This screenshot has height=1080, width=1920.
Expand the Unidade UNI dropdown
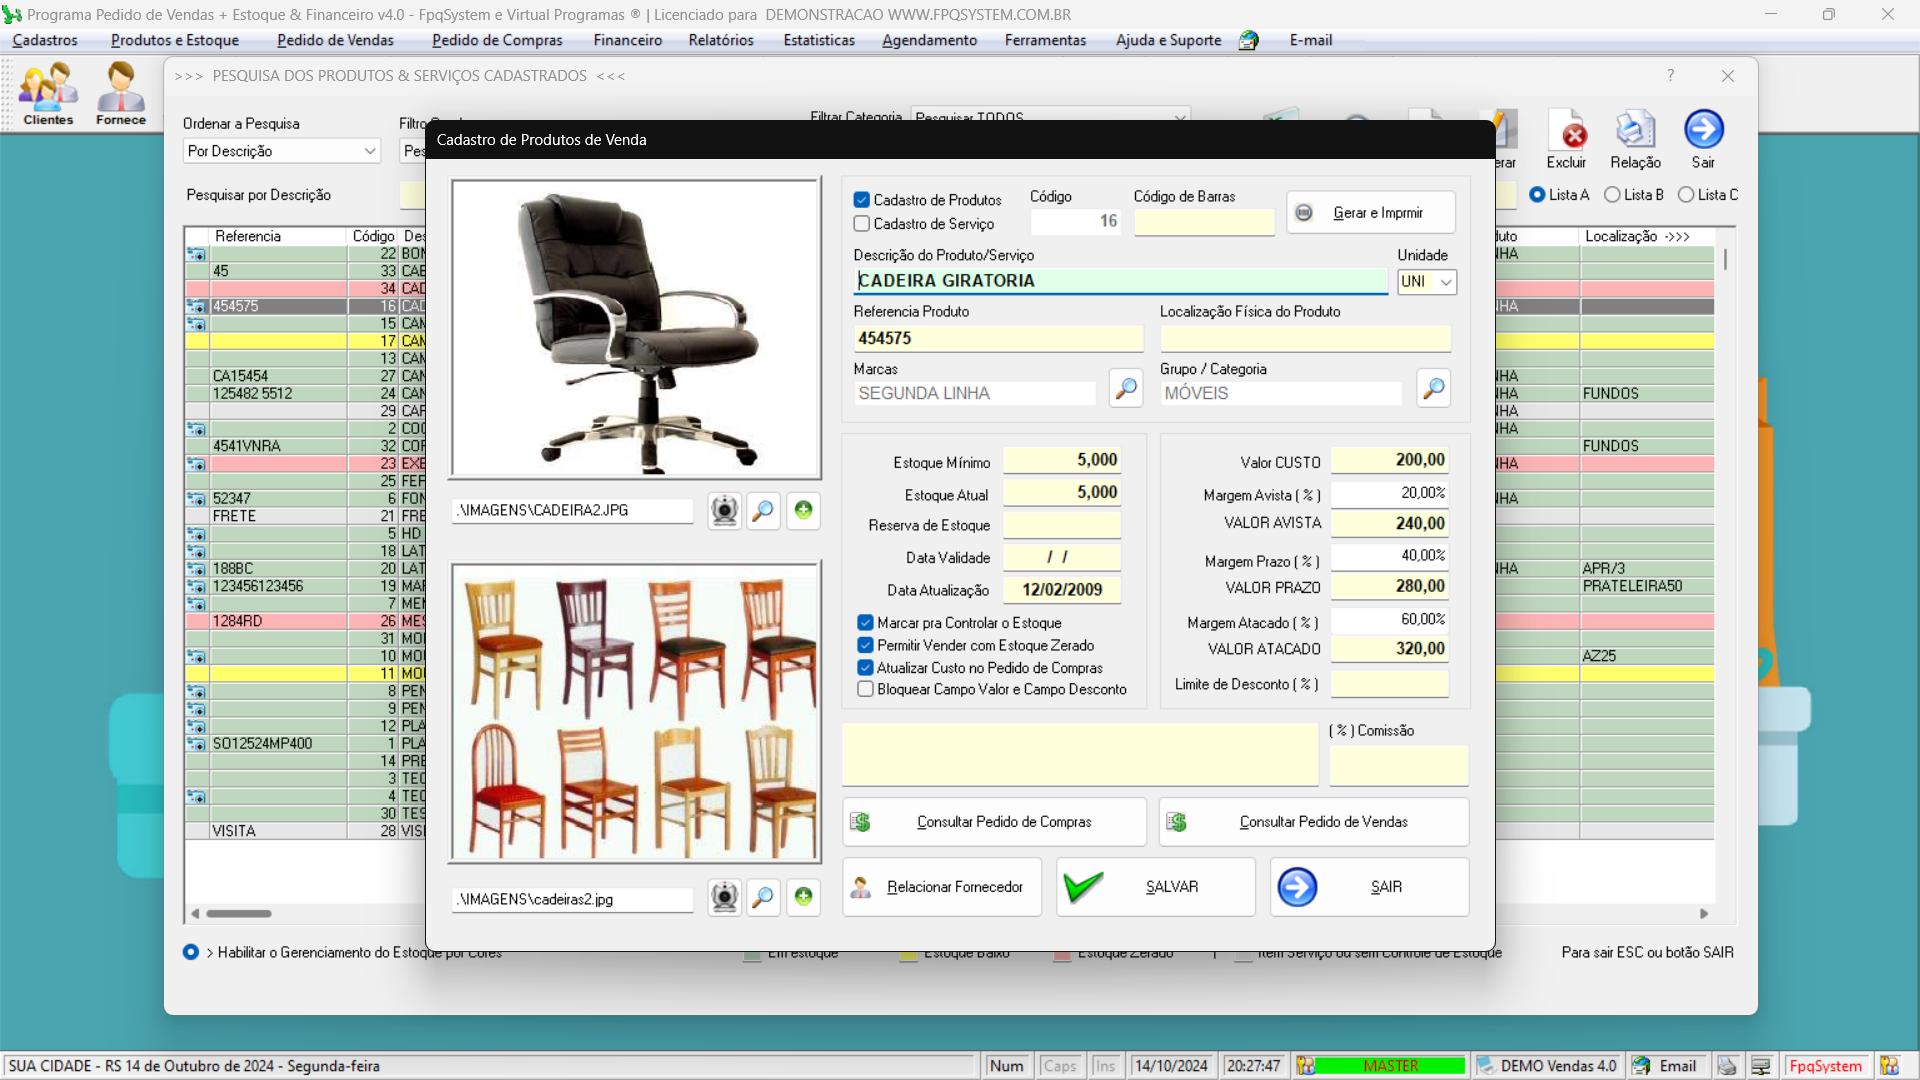tap(1445, 282)
